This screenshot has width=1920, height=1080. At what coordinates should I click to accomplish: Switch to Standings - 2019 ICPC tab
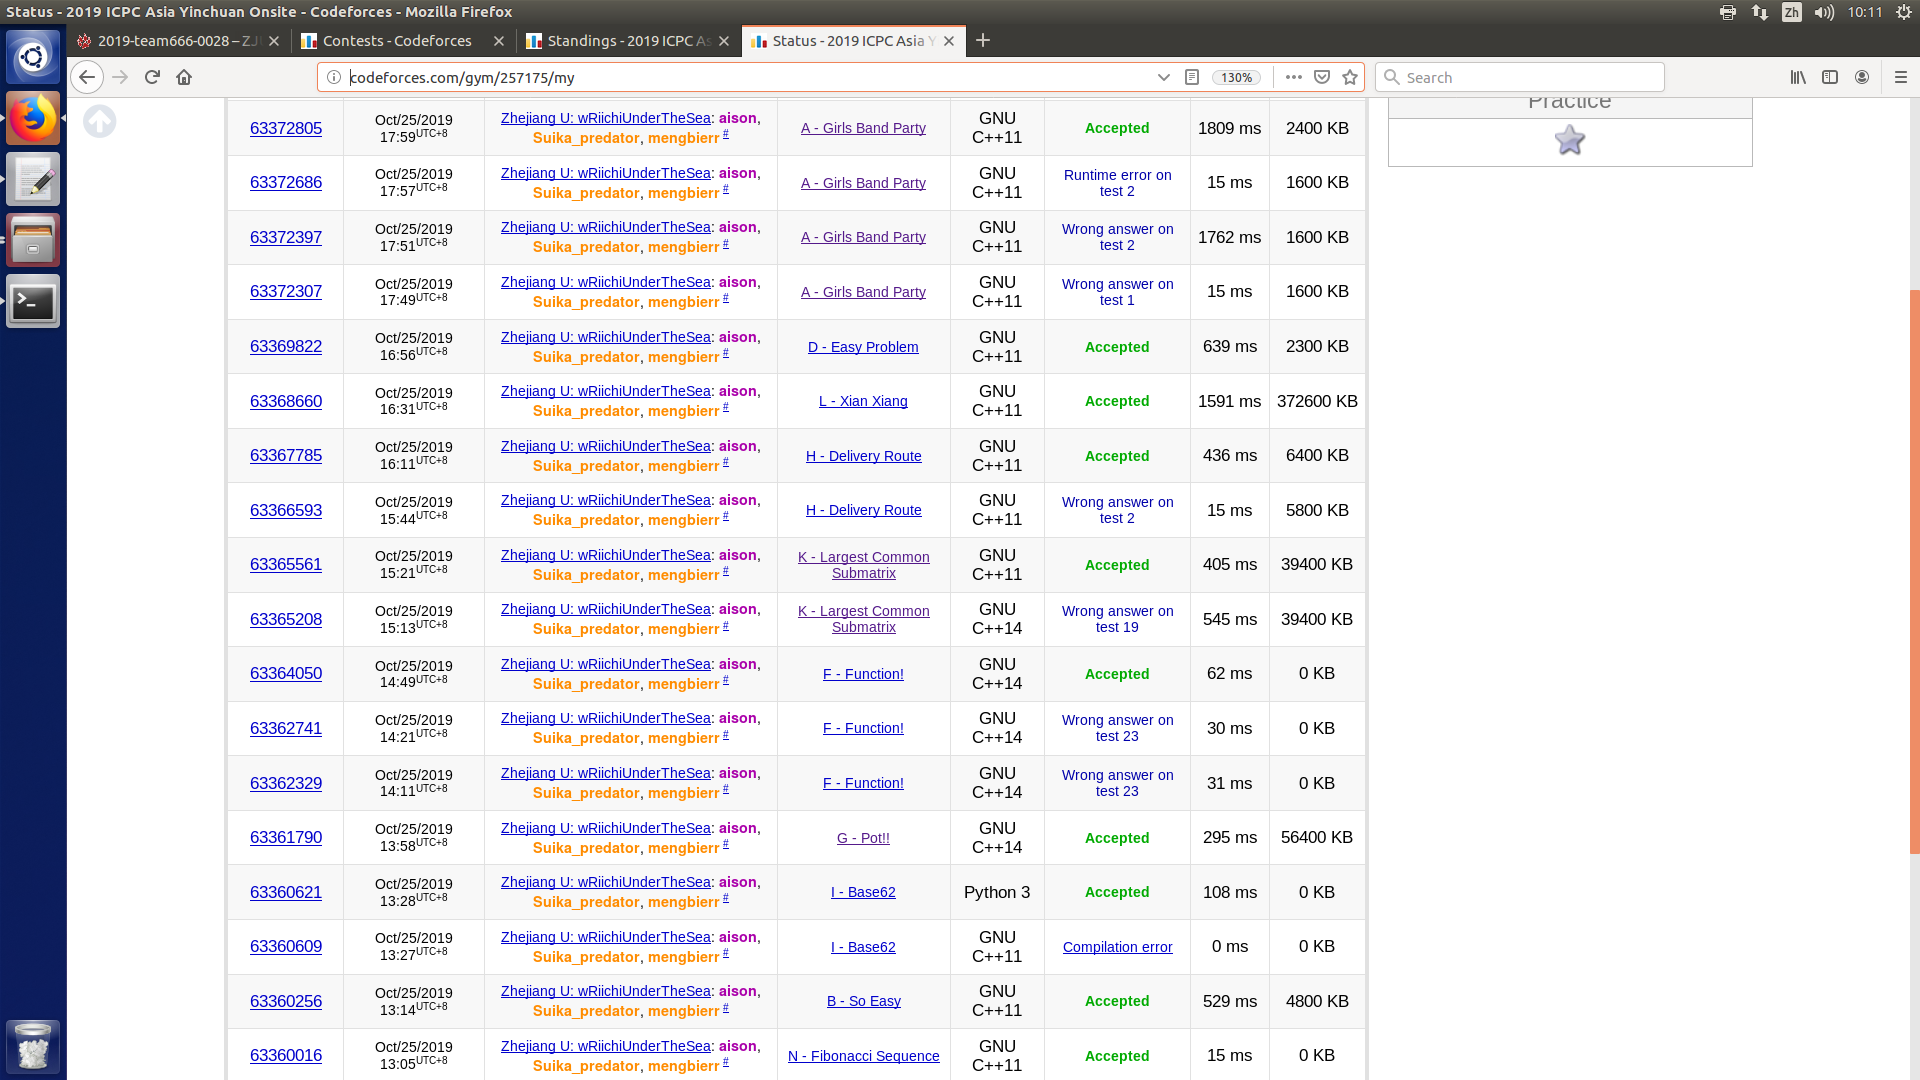coord(628,41)
